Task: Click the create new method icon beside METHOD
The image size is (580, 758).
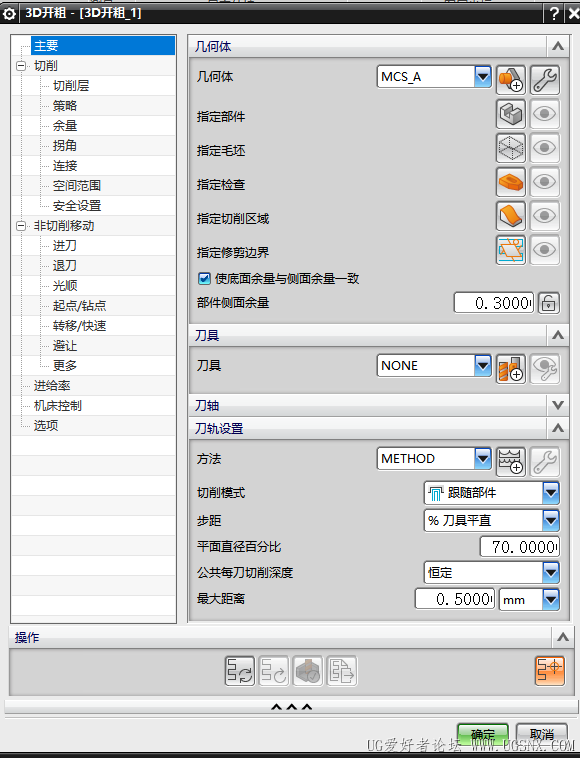Action: pyautogui.click(x=511, y=461)
